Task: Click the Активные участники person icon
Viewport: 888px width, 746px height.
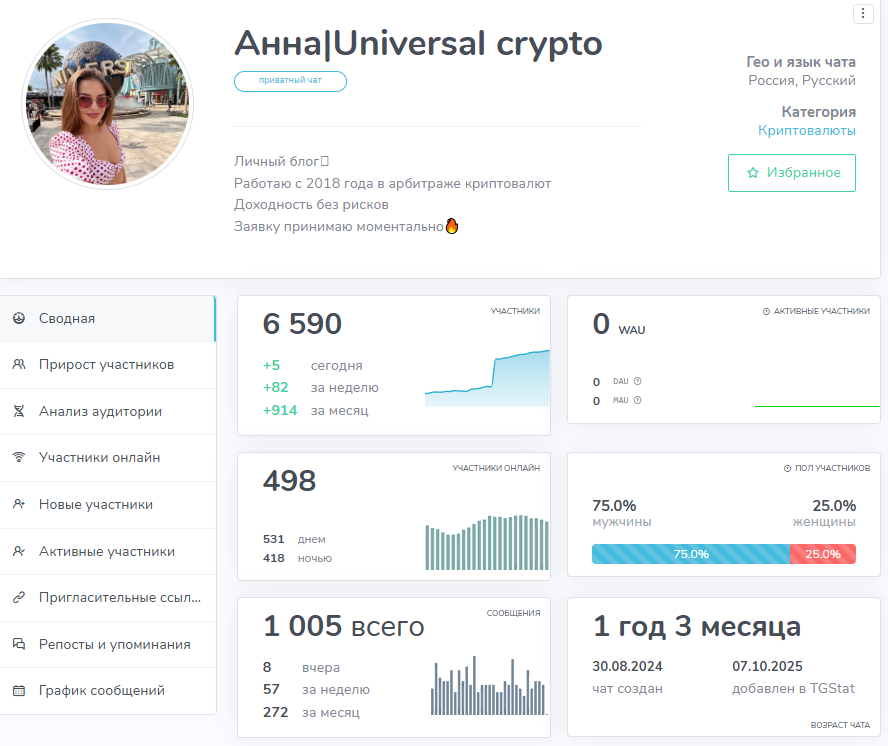Action: 19,551
